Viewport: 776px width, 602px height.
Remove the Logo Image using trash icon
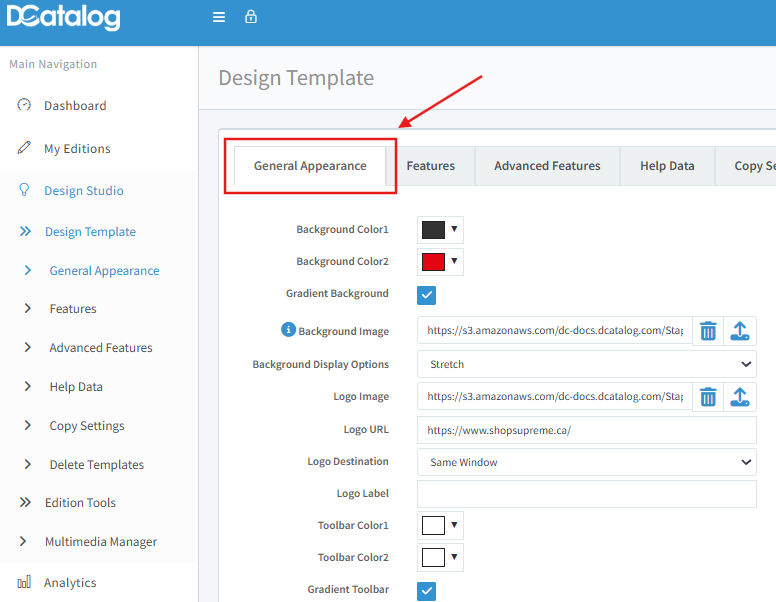coord(708,397)
